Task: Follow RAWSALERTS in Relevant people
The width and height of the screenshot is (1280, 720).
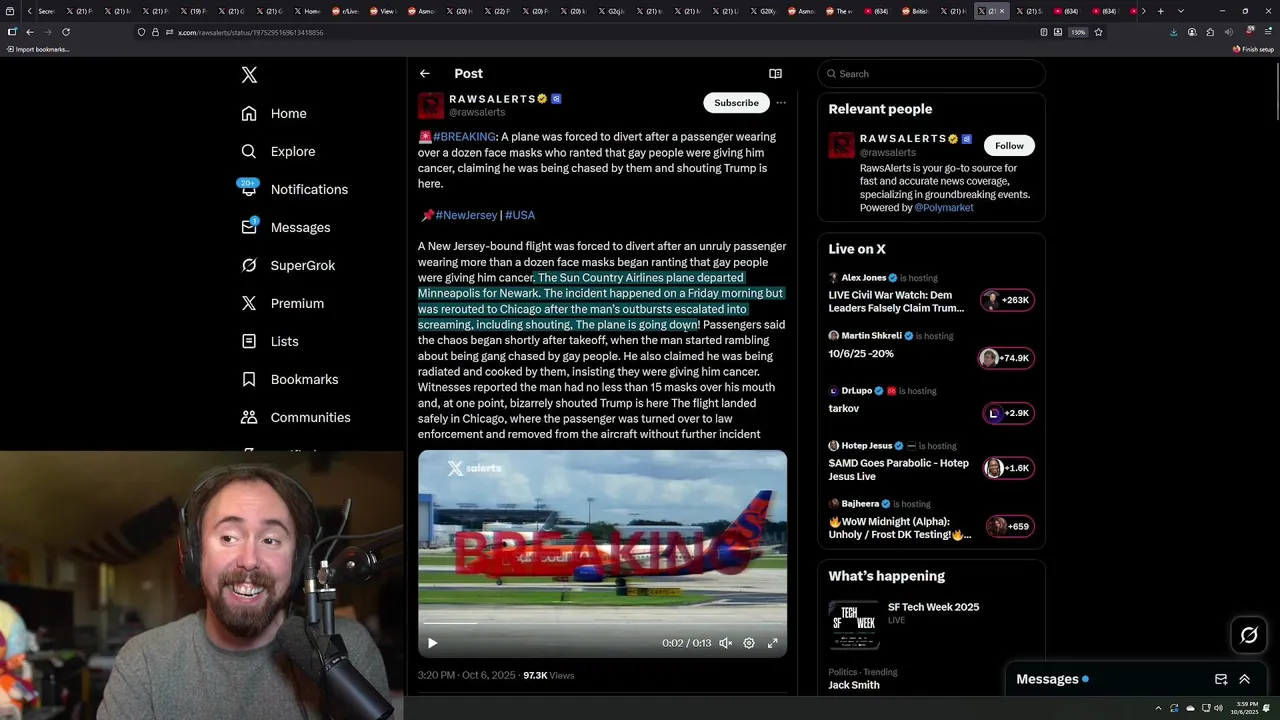Action: 1009,146
